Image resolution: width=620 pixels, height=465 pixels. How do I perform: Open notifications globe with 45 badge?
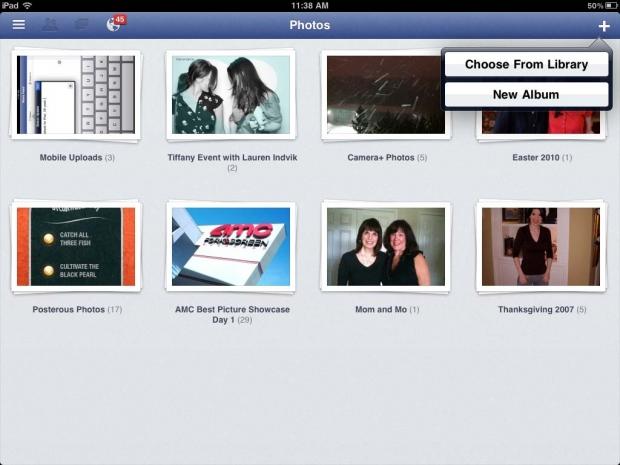(116, 23)
